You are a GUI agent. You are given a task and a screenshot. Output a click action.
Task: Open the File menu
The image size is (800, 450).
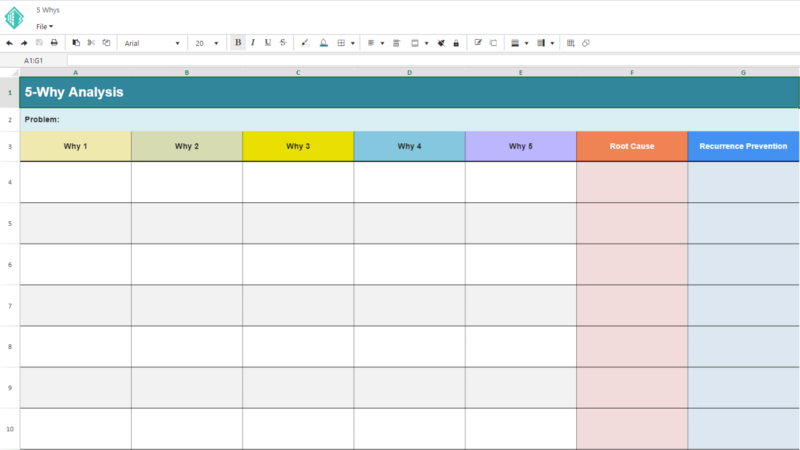pyautogui.click(x=44, y=26)
